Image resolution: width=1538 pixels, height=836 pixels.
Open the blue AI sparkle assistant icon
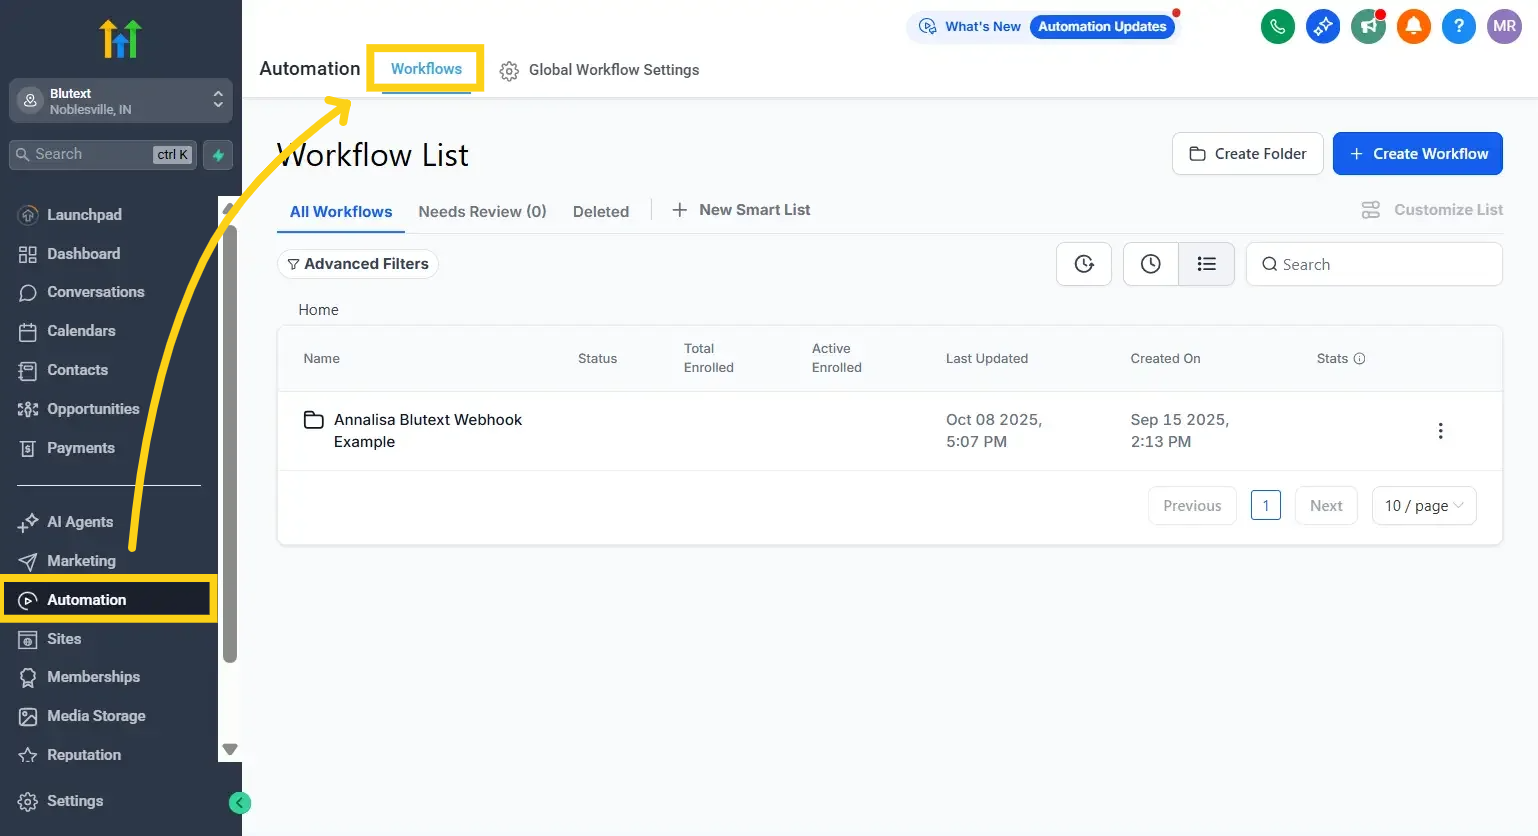(1322, 27)
